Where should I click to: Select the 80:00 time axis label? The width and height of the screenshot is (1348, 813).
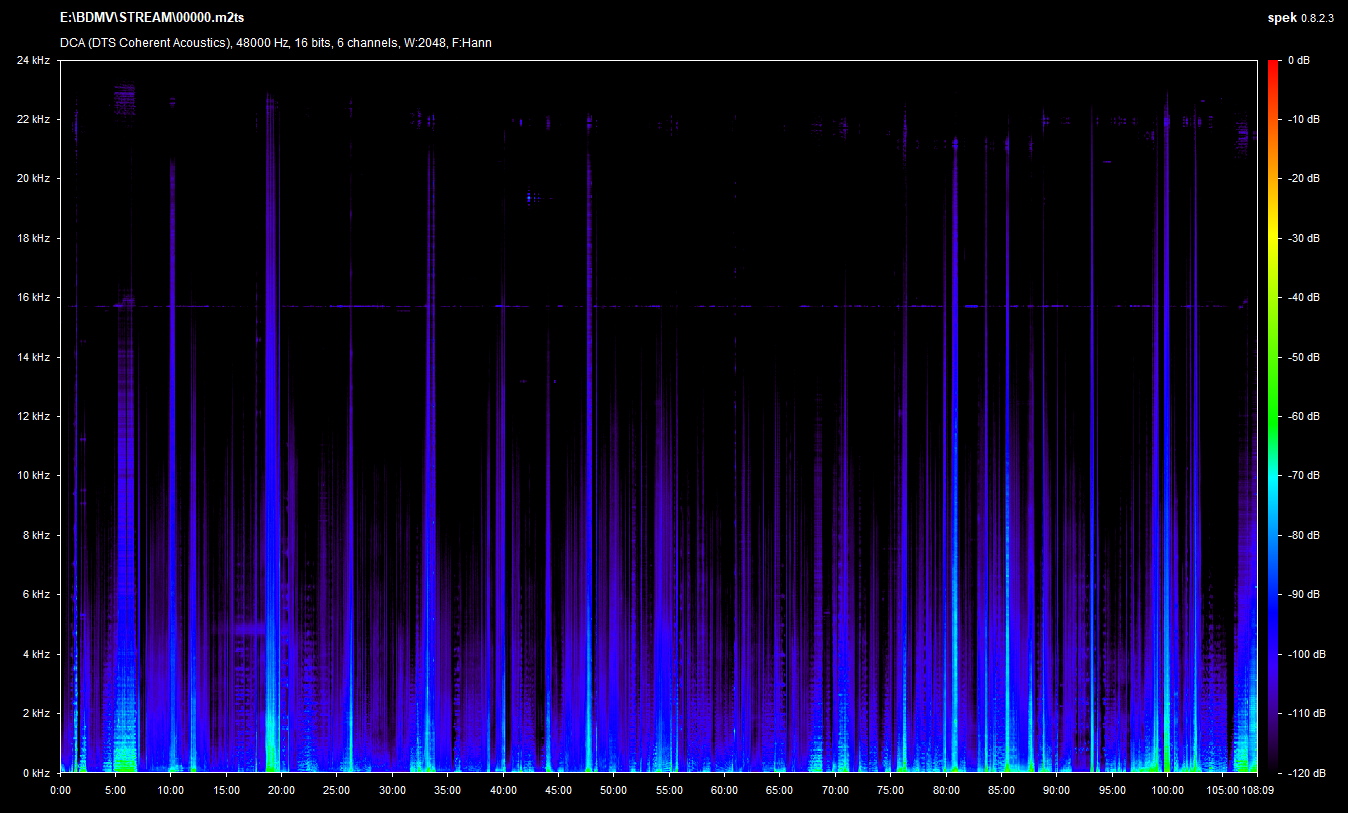click(x=946, y=790)
